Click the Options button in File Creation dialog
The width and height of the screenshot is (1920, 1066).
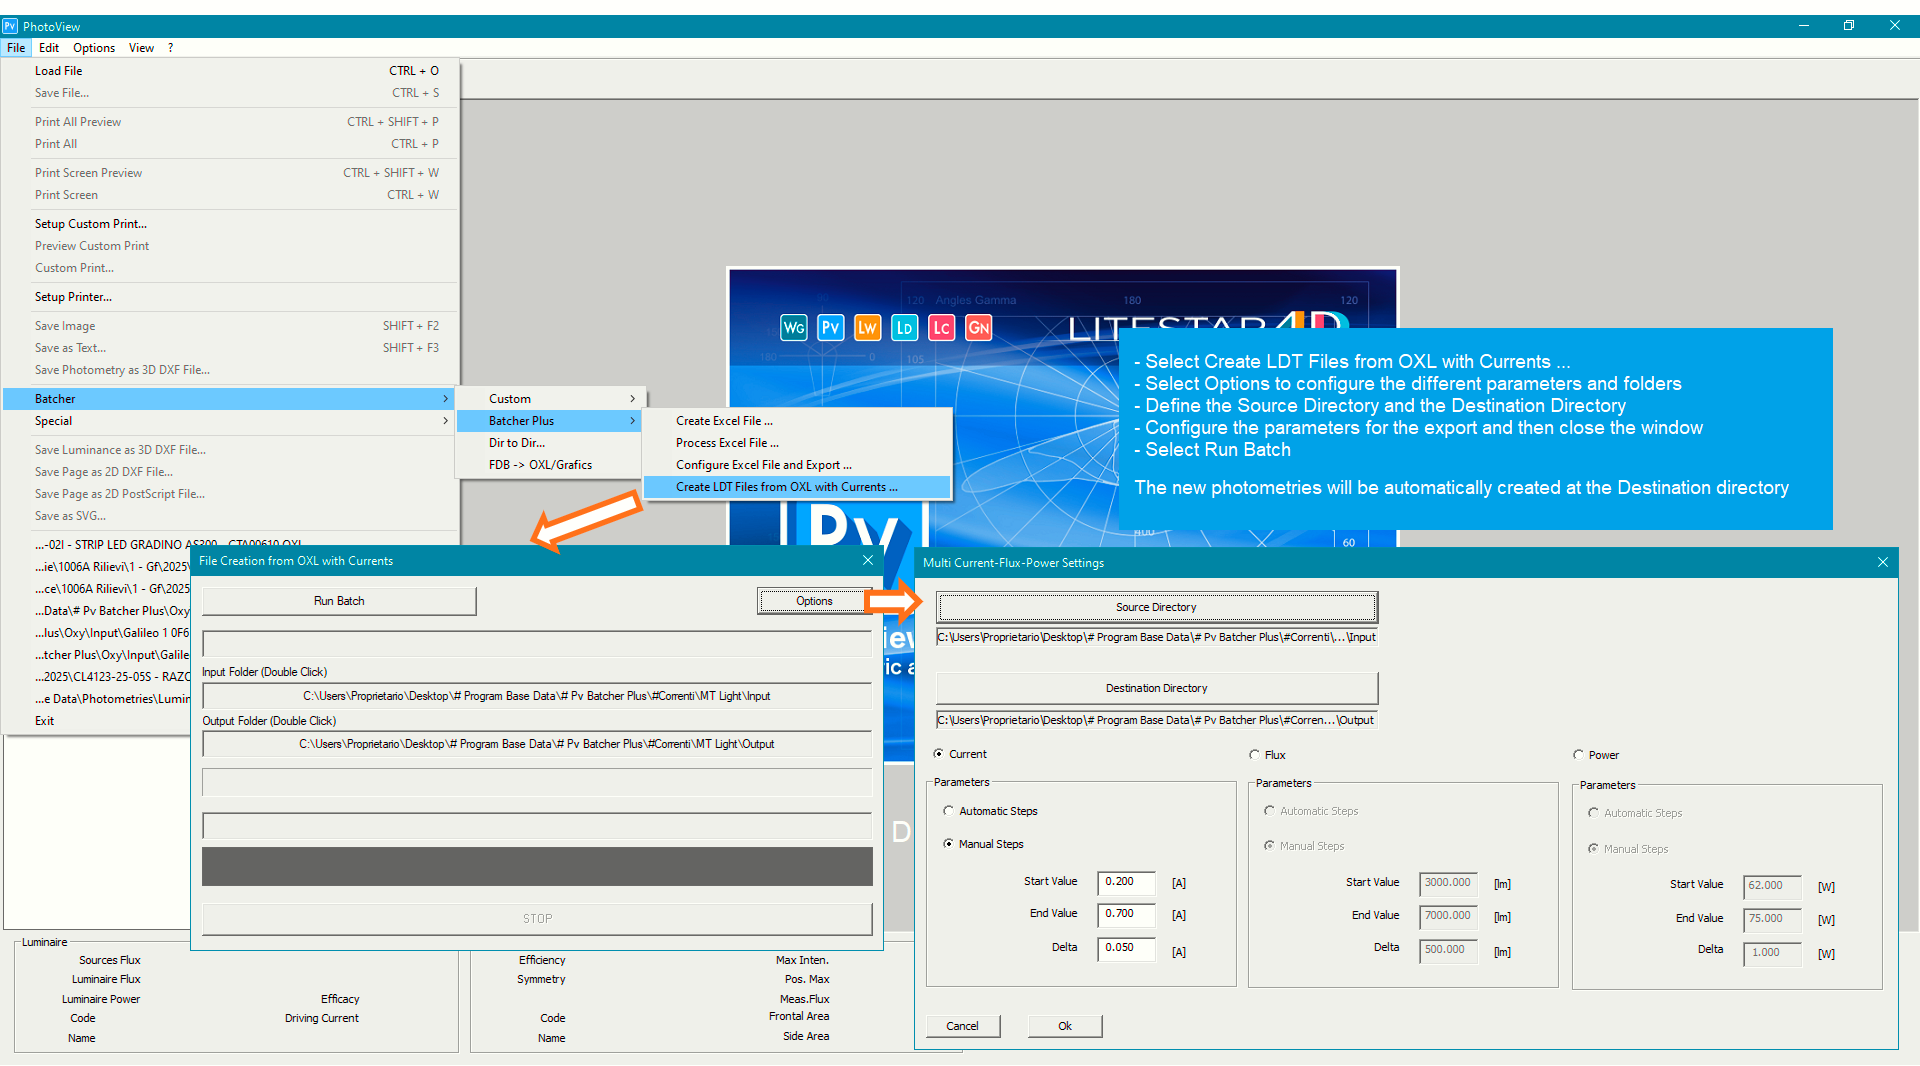814,601
